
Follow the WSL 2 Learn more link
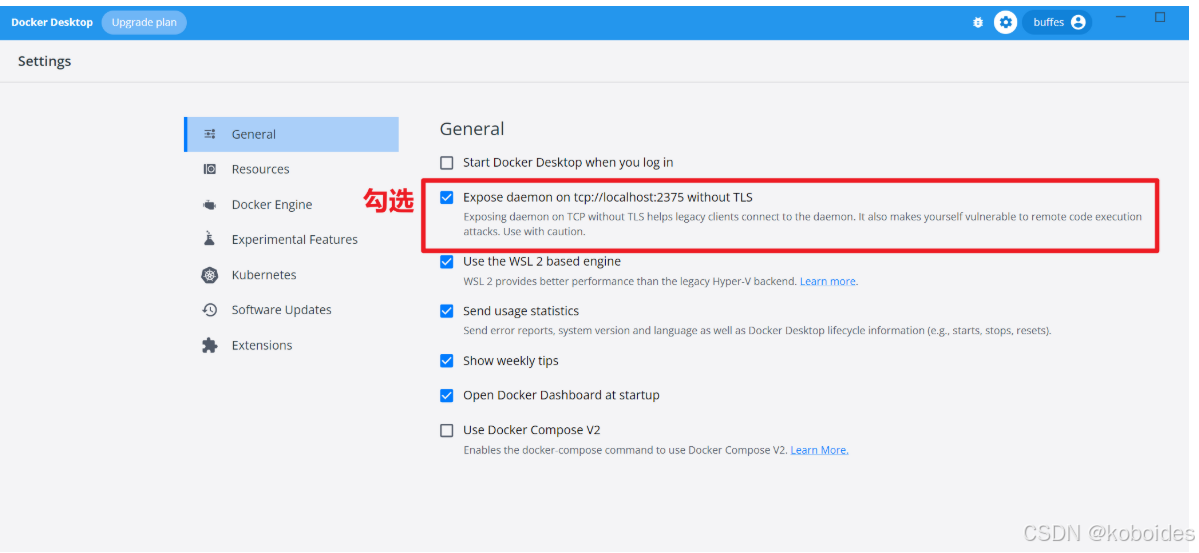[x=827, y=281]
